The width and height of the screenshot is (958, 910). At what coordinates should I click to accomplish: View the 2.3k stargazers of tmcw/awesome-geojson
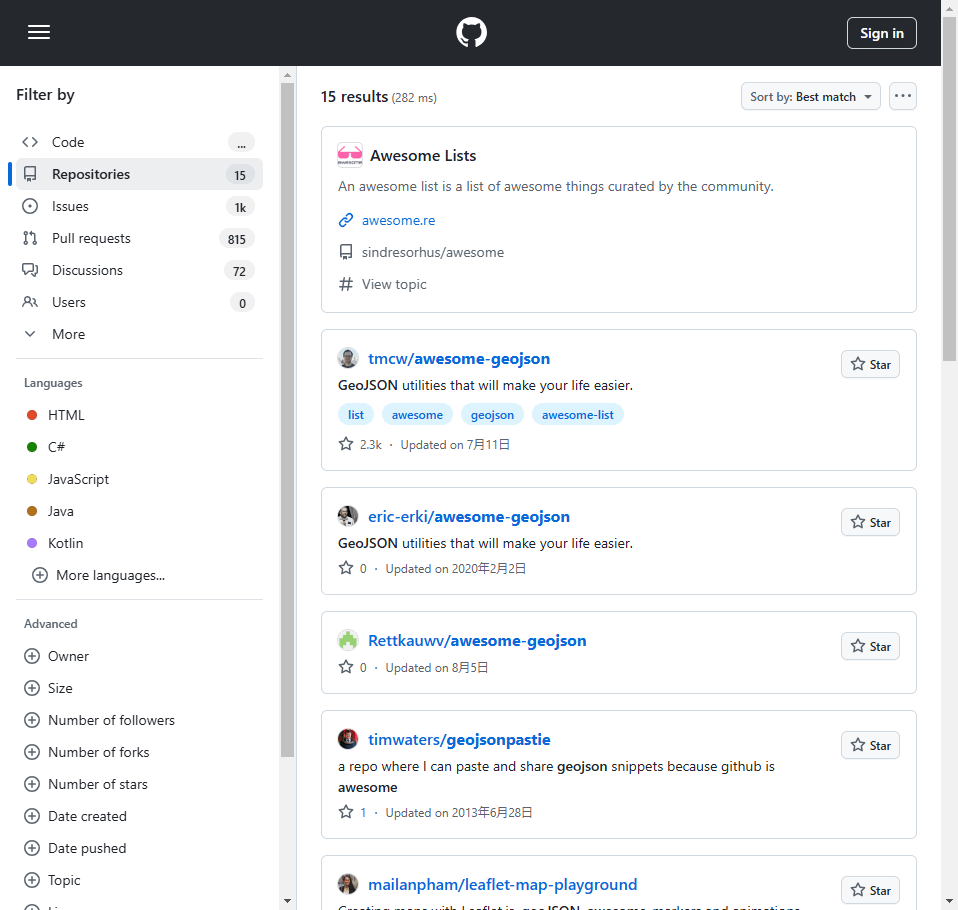tap(360, 444)
